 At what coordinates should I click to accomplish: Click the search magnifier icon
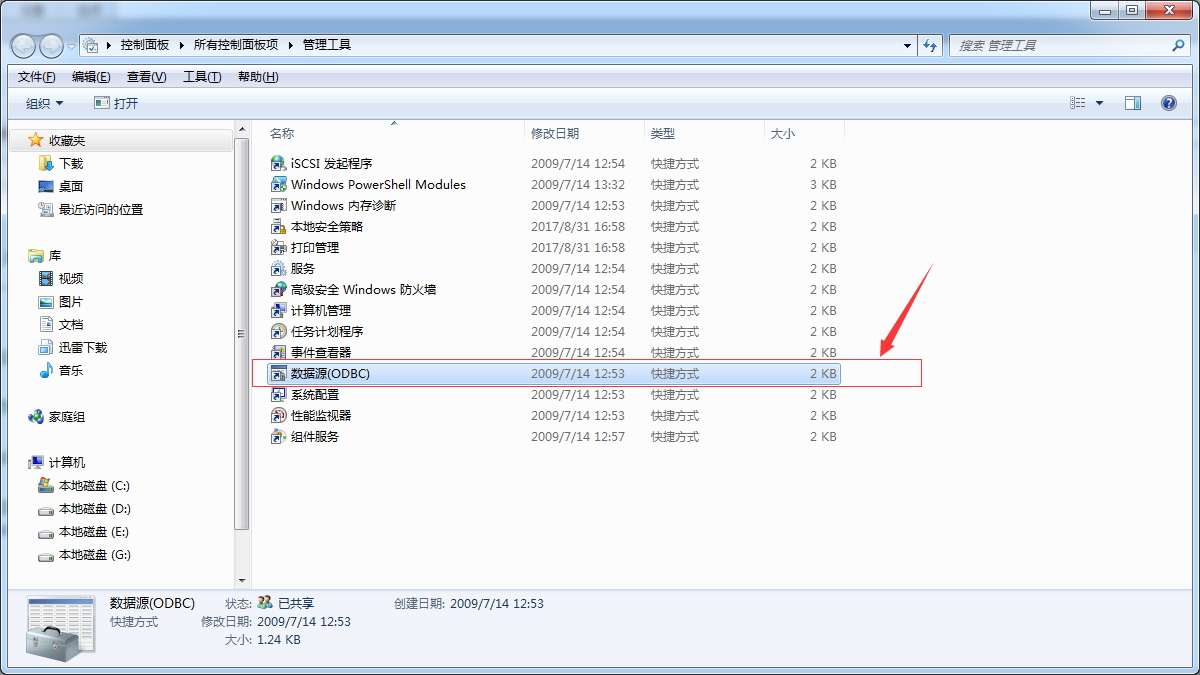tap(1178, 45)
